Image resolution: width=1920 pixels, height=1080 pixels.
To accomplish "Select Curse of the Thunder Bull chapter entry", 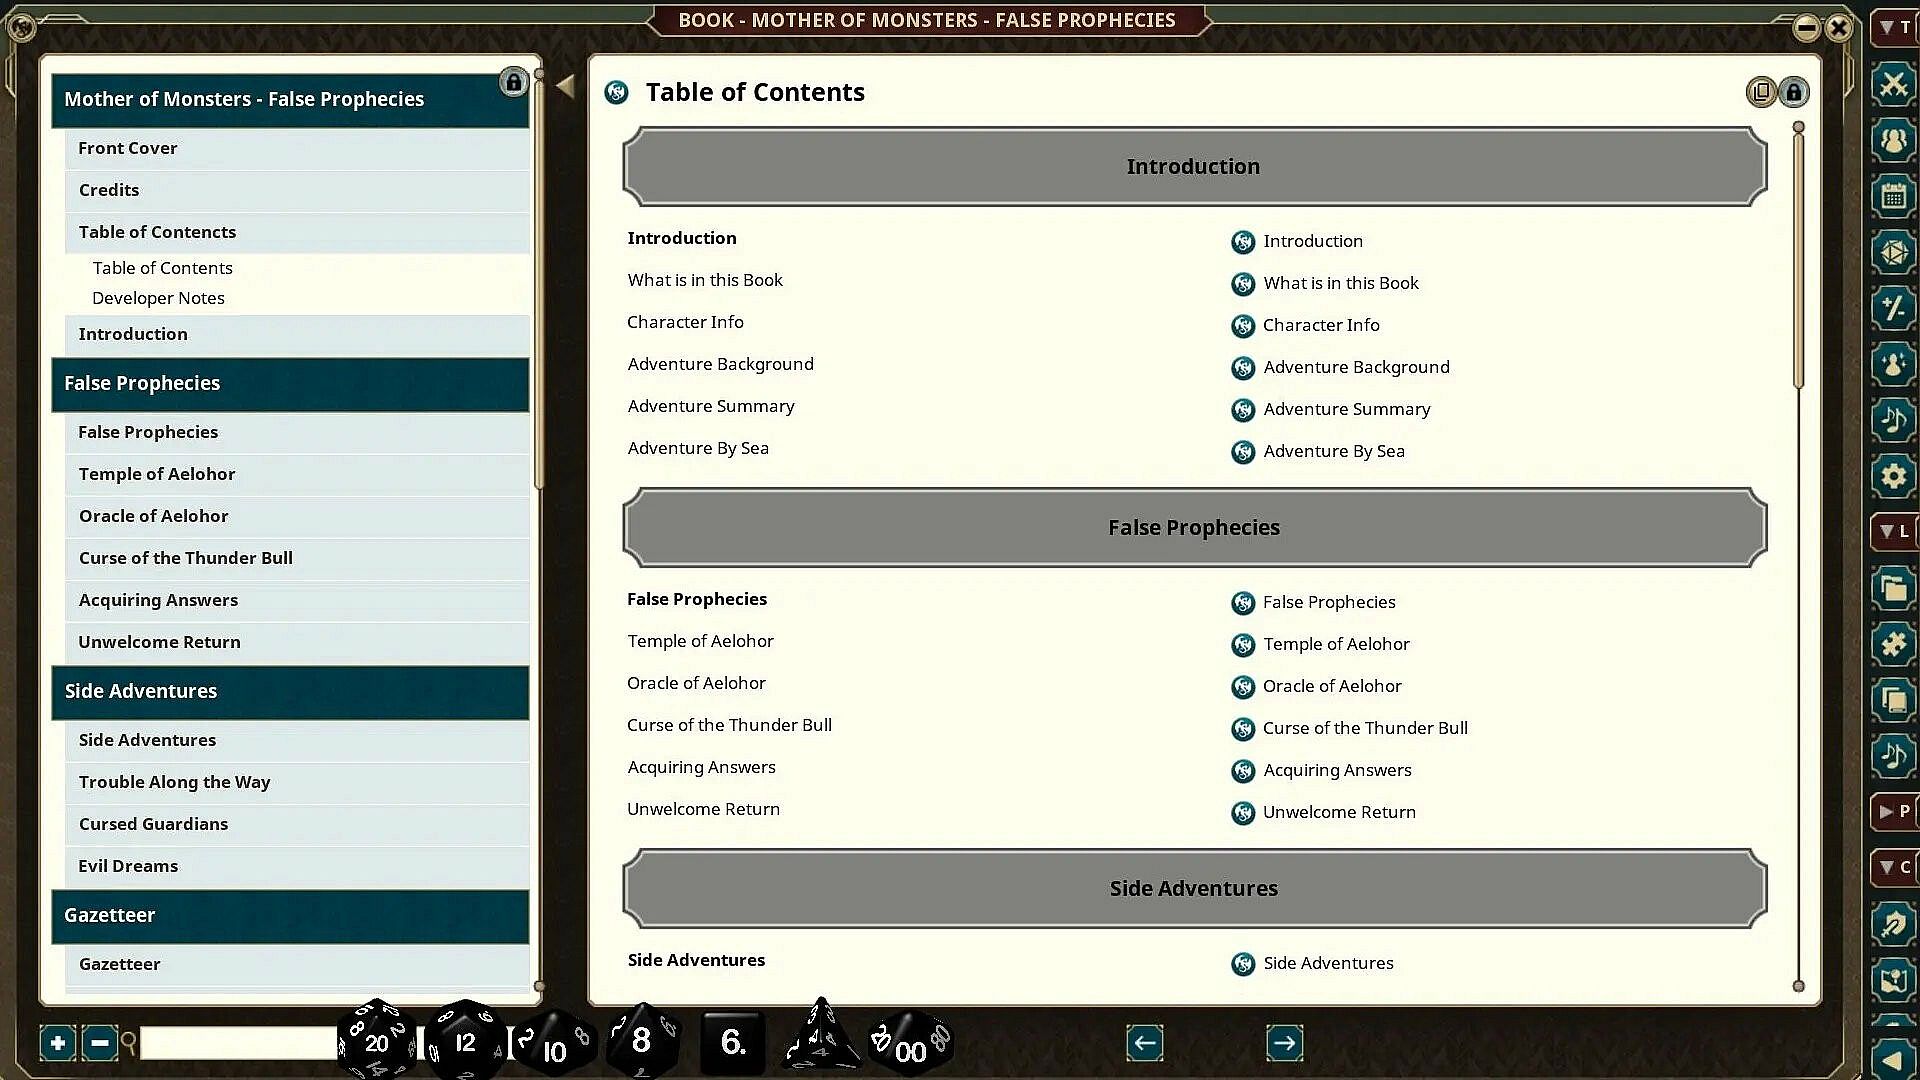I will (186, 558).
